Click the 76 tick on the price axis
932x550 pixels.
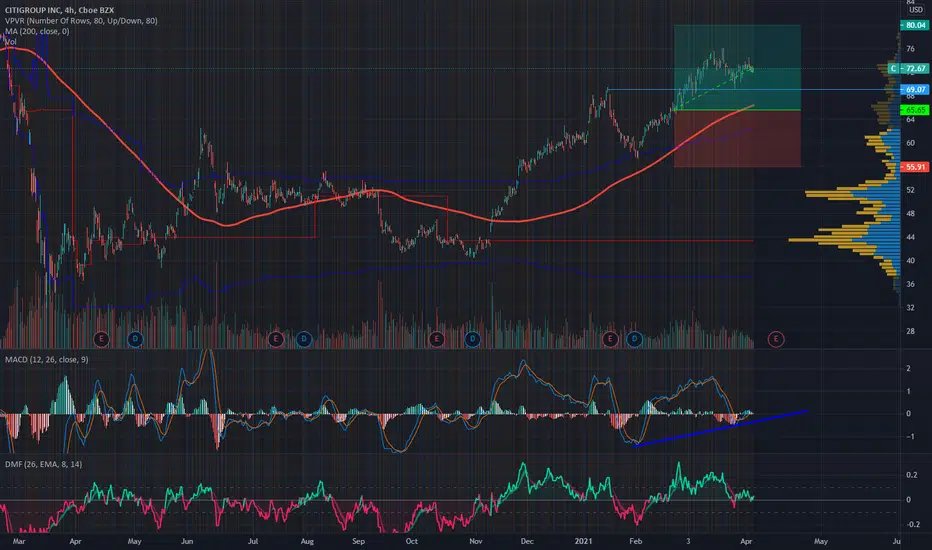[911, 49]
